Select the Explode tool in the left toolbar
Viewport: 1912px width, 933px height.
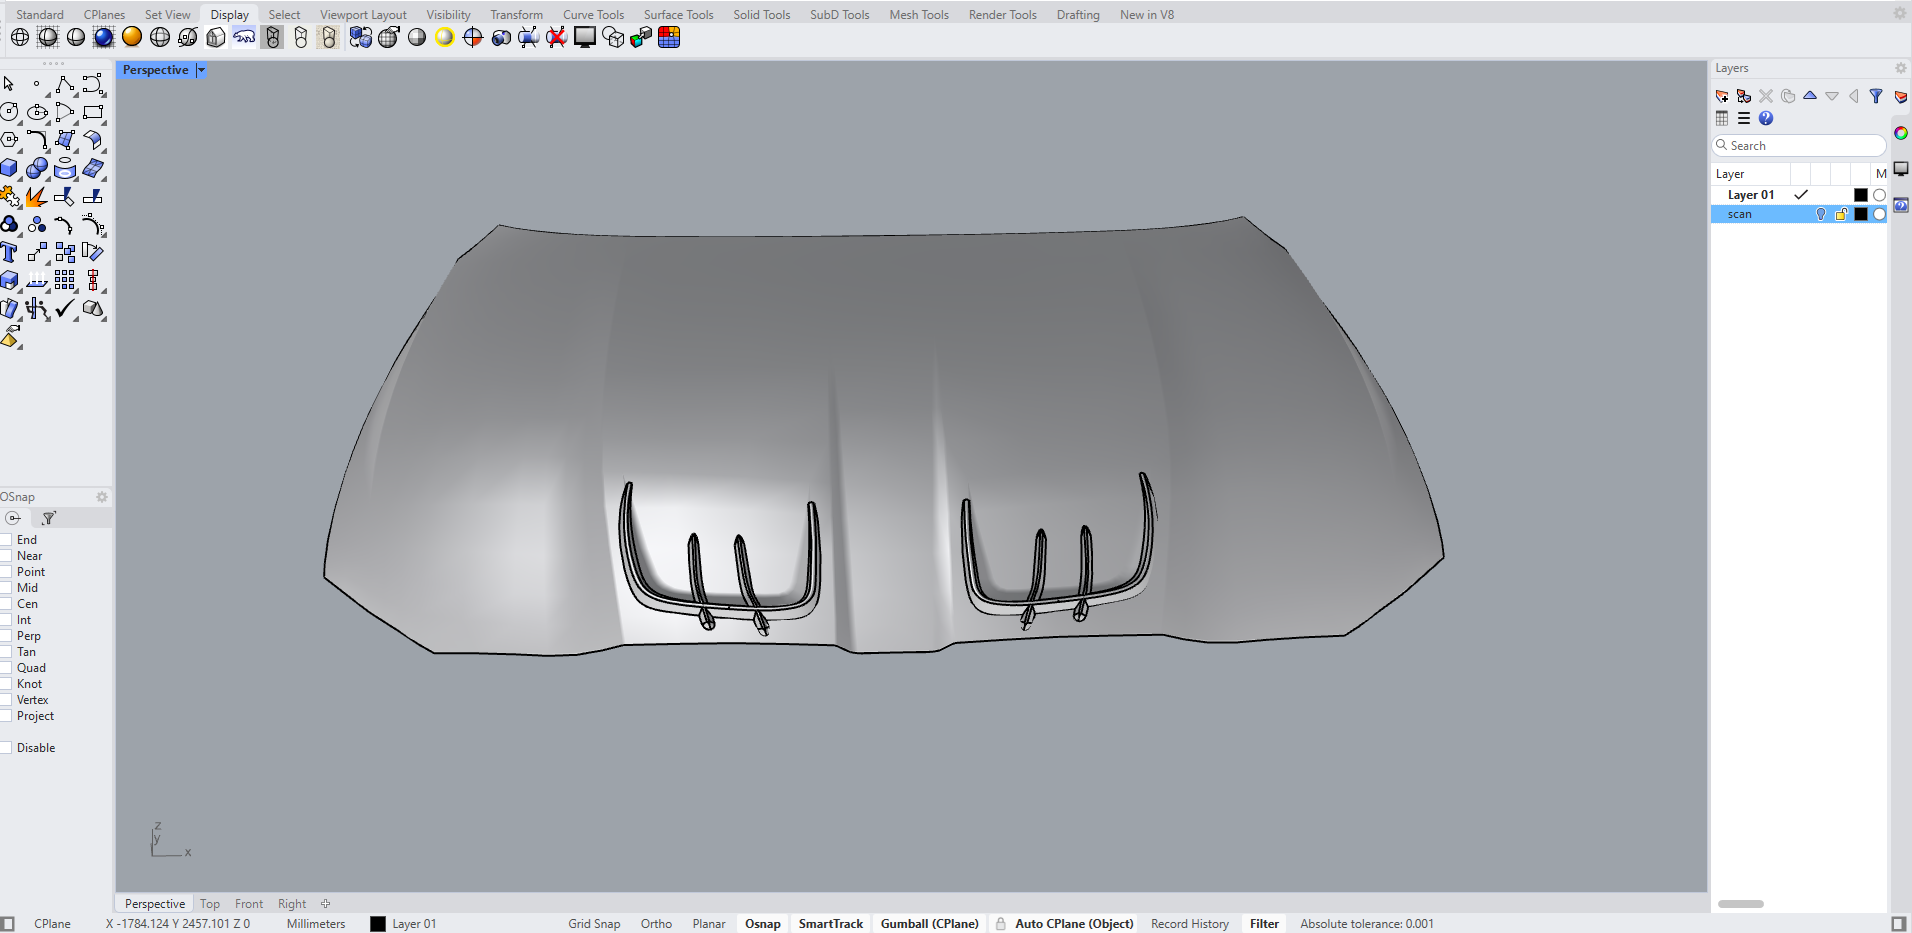[x=36, y=197]
